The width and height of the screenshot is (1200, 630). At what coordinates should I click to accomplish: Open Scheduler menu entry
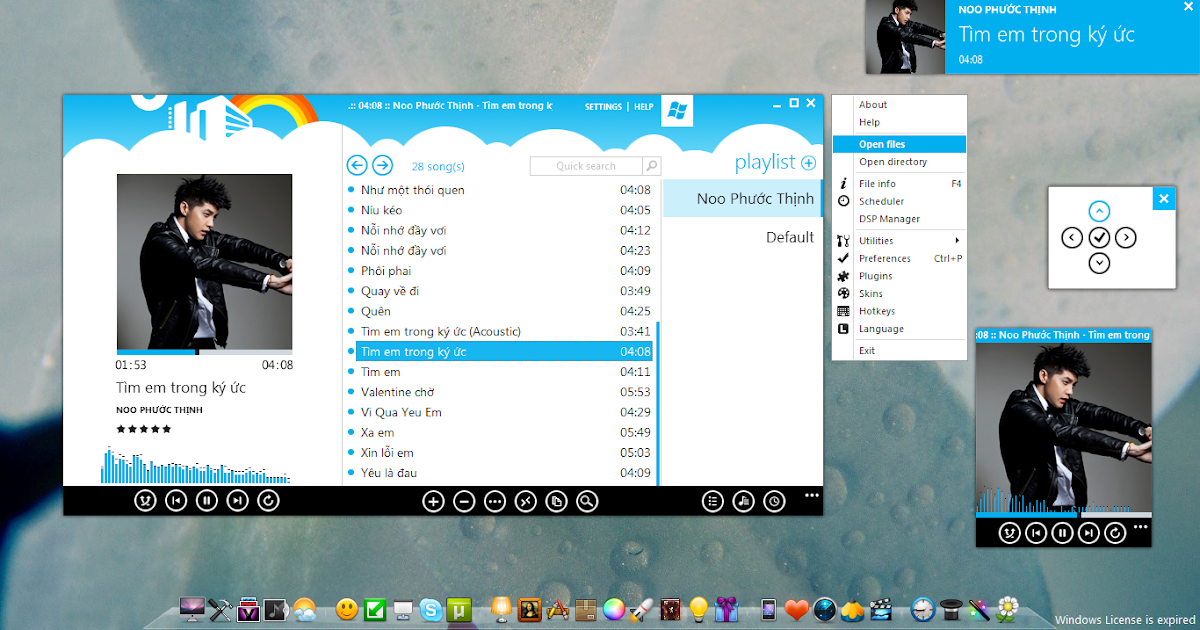(x=899, y=201)
